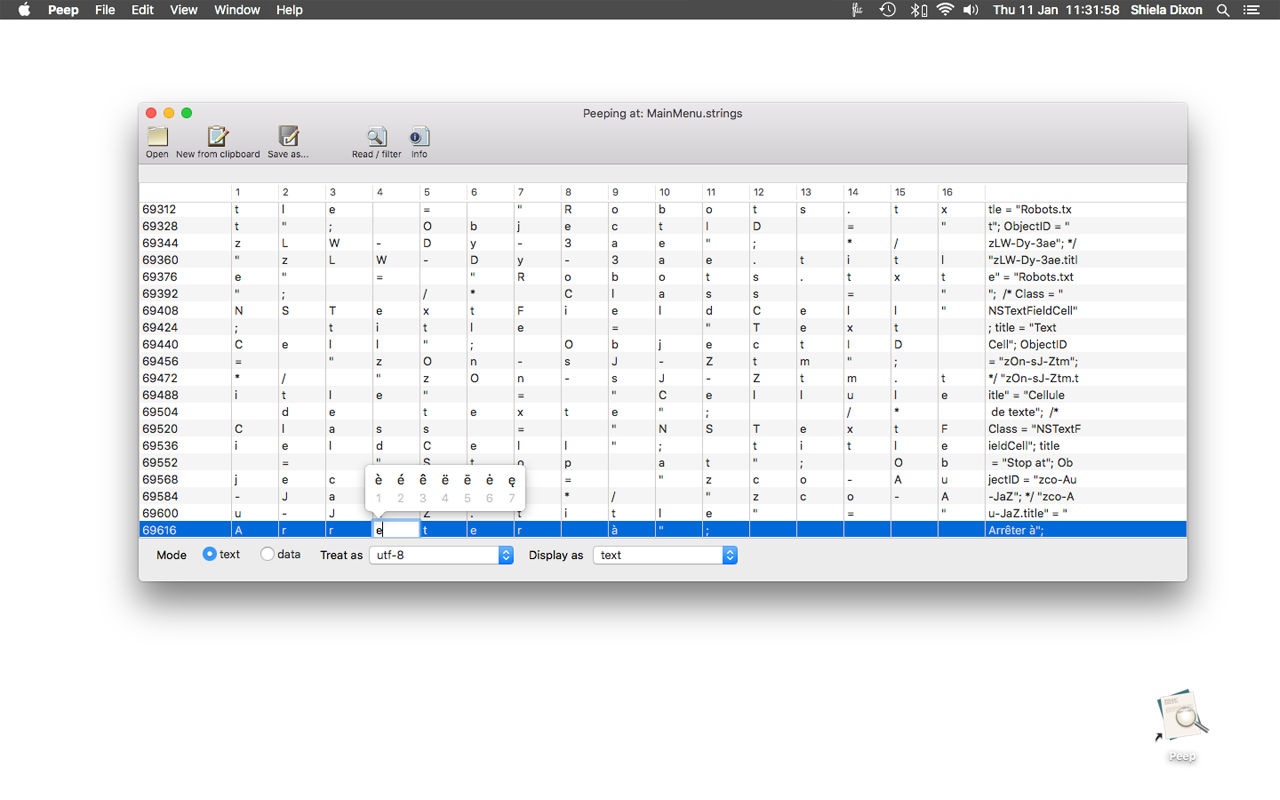Image resolution: width=1280 pixels, height=800 pixels.
Task: Select row offset 69504
Action: coord(160,412)
